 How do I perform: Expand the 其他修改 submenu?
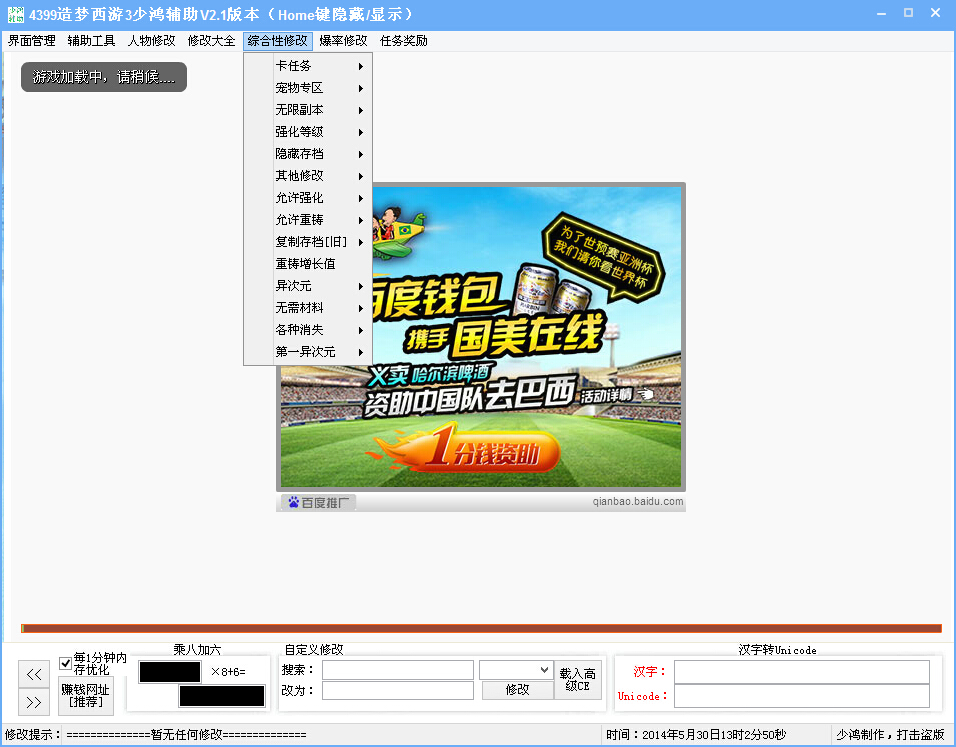click(308, 176)
